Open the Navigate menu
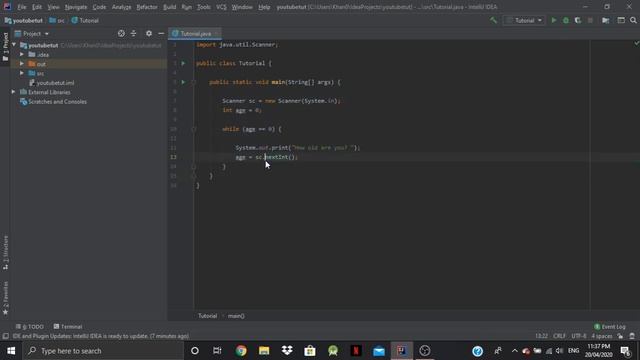 point(76,7)
